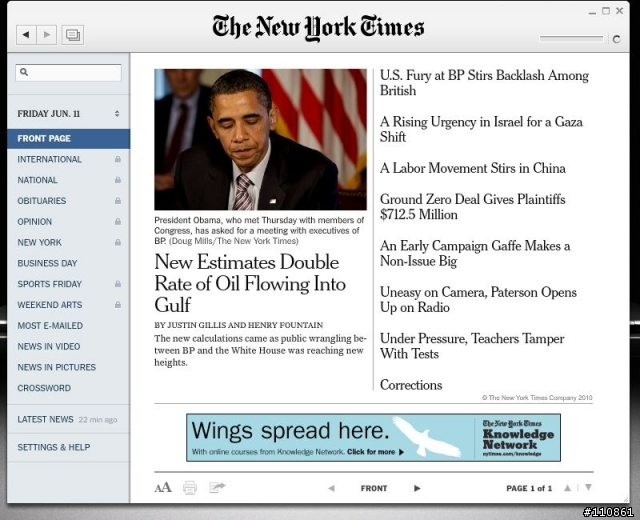
Task: Click the page up triangle
Action: [x=567, y=487]
